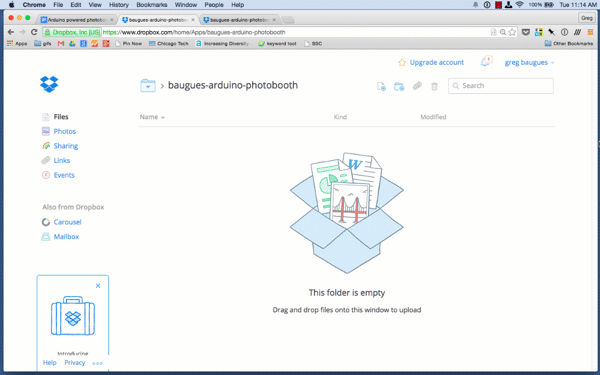Image resolution: width=600 pixels, height=375 pixels.
Task: Sort by the Name column dropdown
Action: (x=152, y=117)
